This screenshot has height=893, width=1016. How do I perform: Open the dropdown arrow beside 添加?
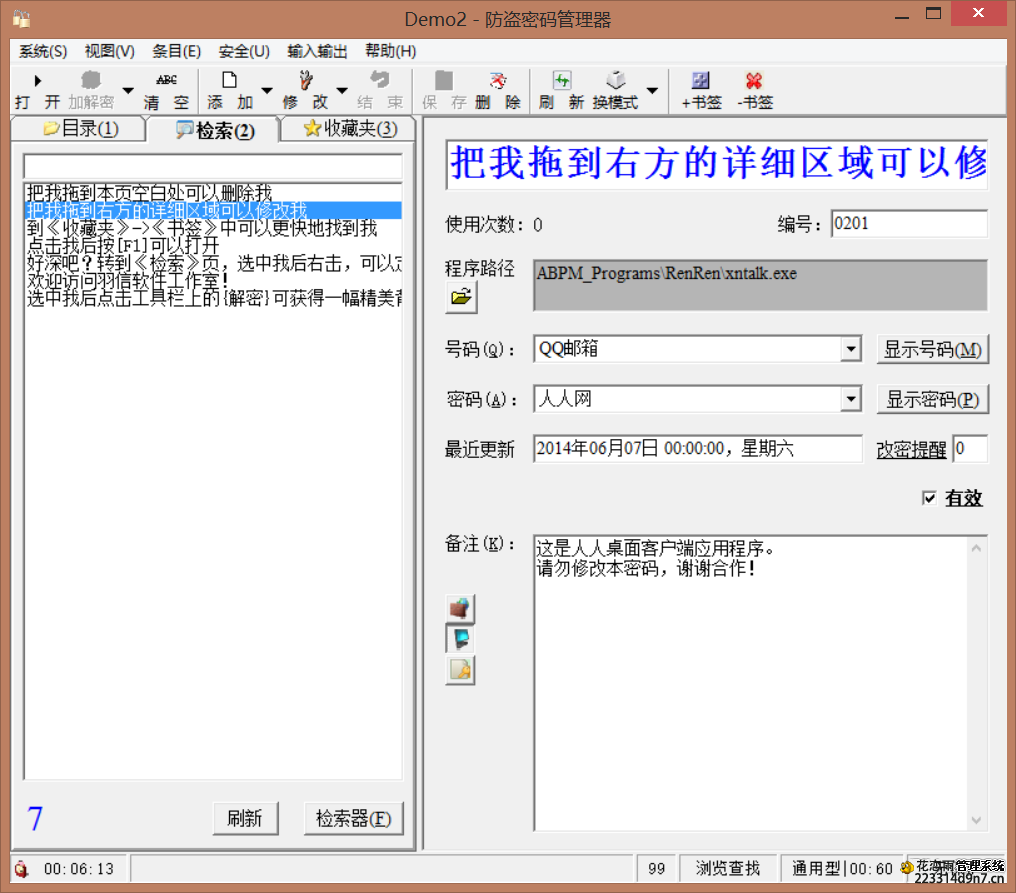click(x=266, y=91)
